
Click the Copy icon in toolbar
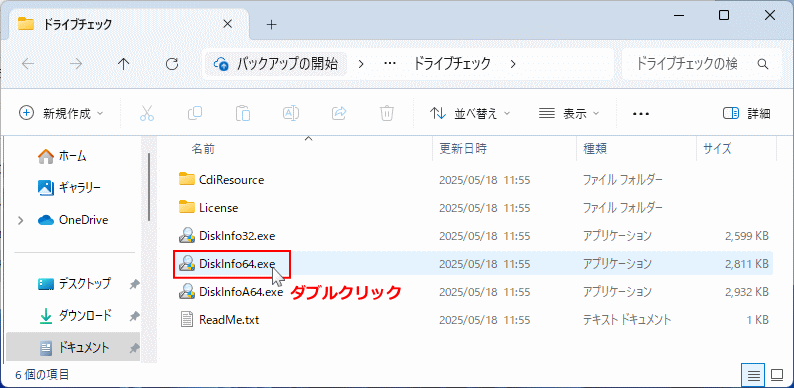point(195,113)
